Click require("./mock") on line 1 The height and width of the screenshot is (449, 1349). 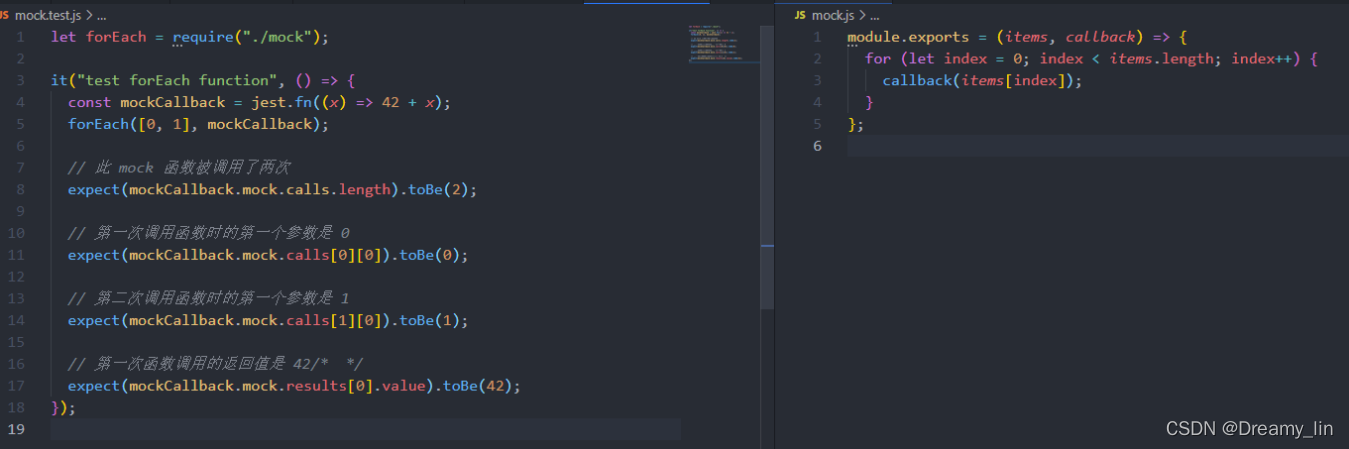246,37
